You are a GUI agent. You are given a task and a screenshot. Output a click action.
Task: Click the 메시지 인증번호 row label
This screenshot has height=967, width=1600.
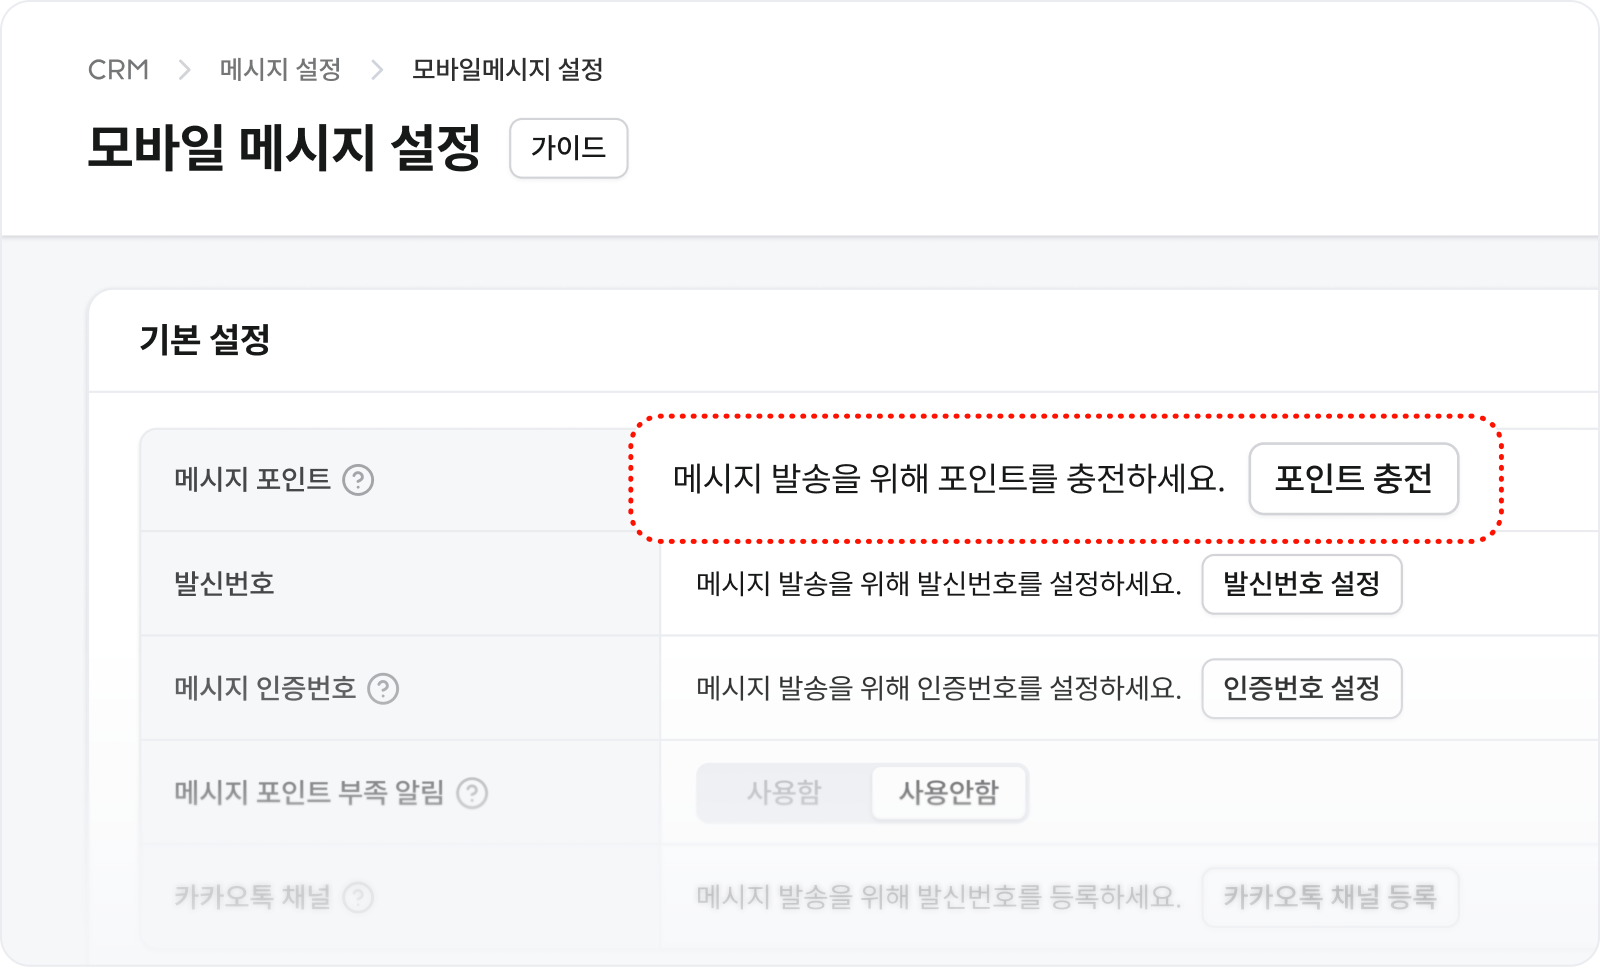point(265,689)
